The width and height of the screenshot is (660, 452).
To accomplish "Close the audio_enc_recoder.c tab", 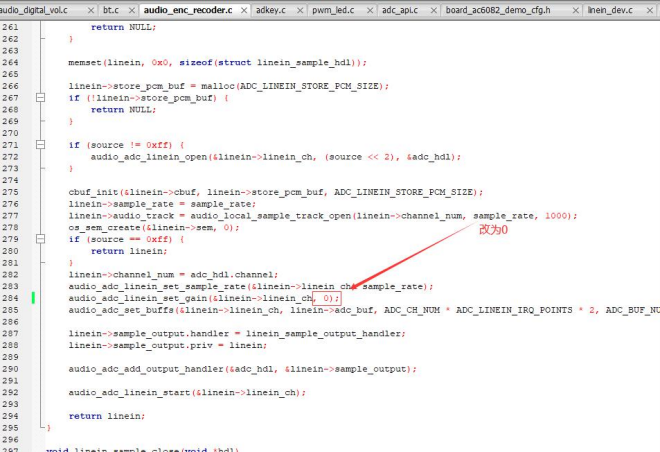I will tap(244, 11).
